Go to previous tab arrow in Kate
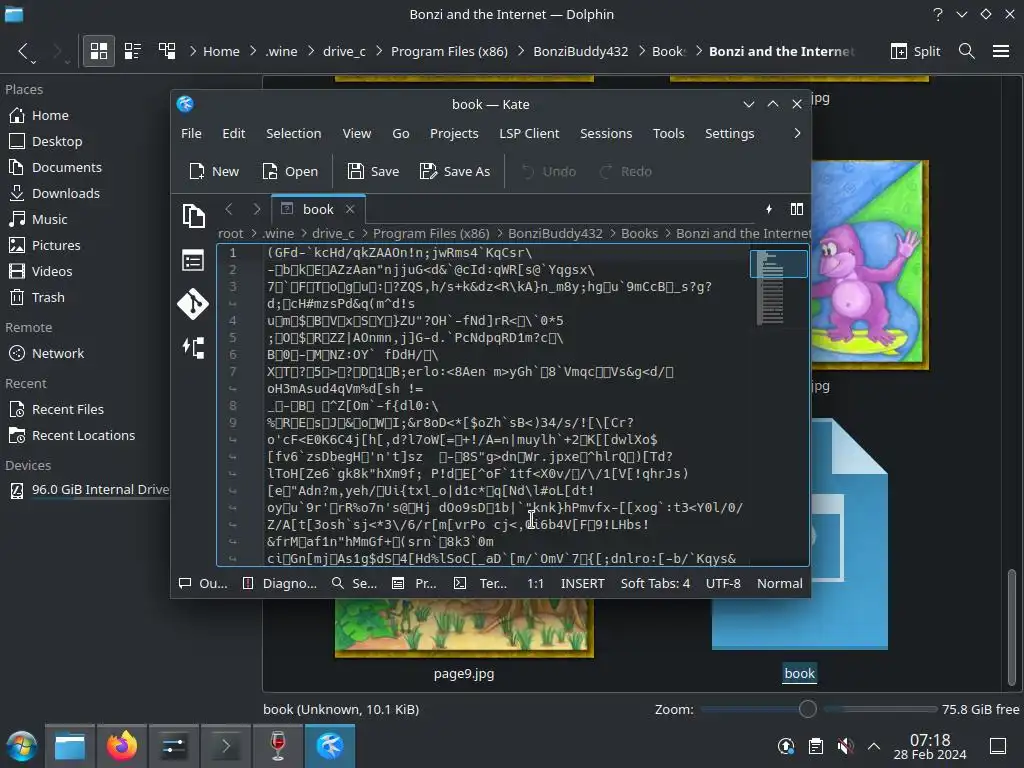This screenshot has width=1024, height=768. click(x=229, y=209)
